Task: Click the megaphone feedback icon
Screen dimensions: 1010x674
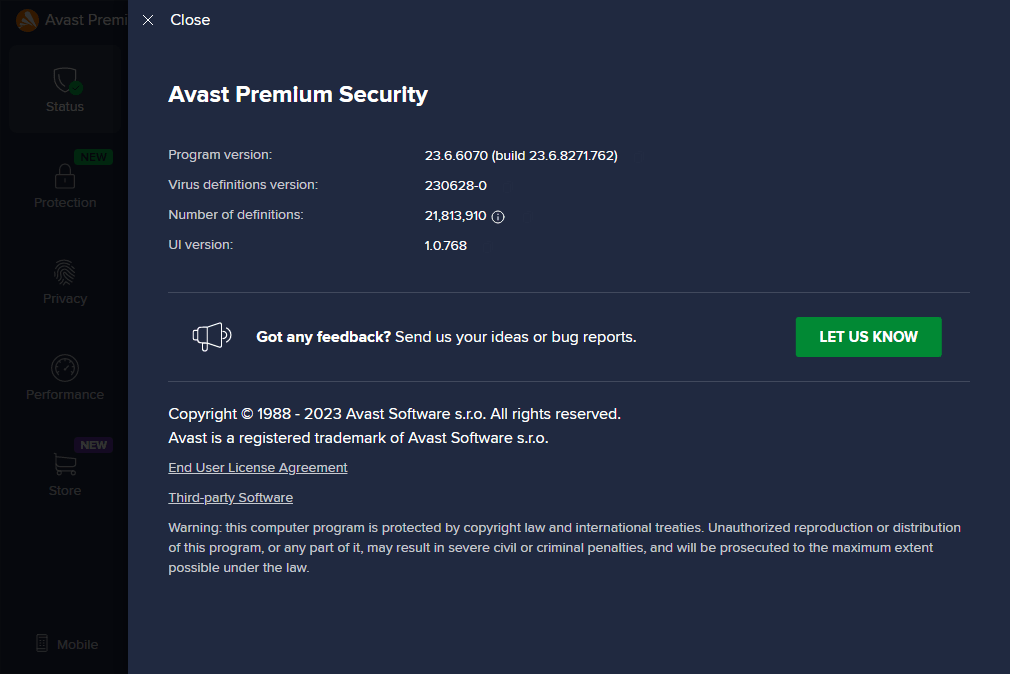Action: (x=212, y=336)
